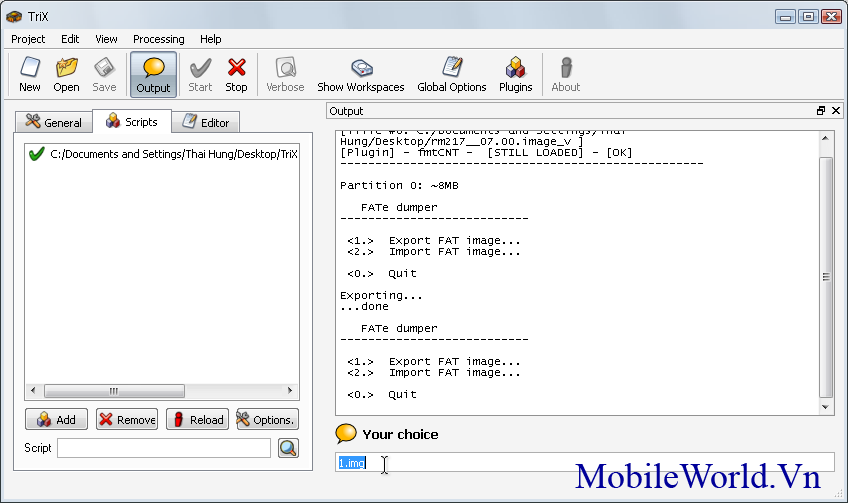Open the Plugins toolbar icon
Viewport: 848px width, 503px height.
[x=515, y=74]
